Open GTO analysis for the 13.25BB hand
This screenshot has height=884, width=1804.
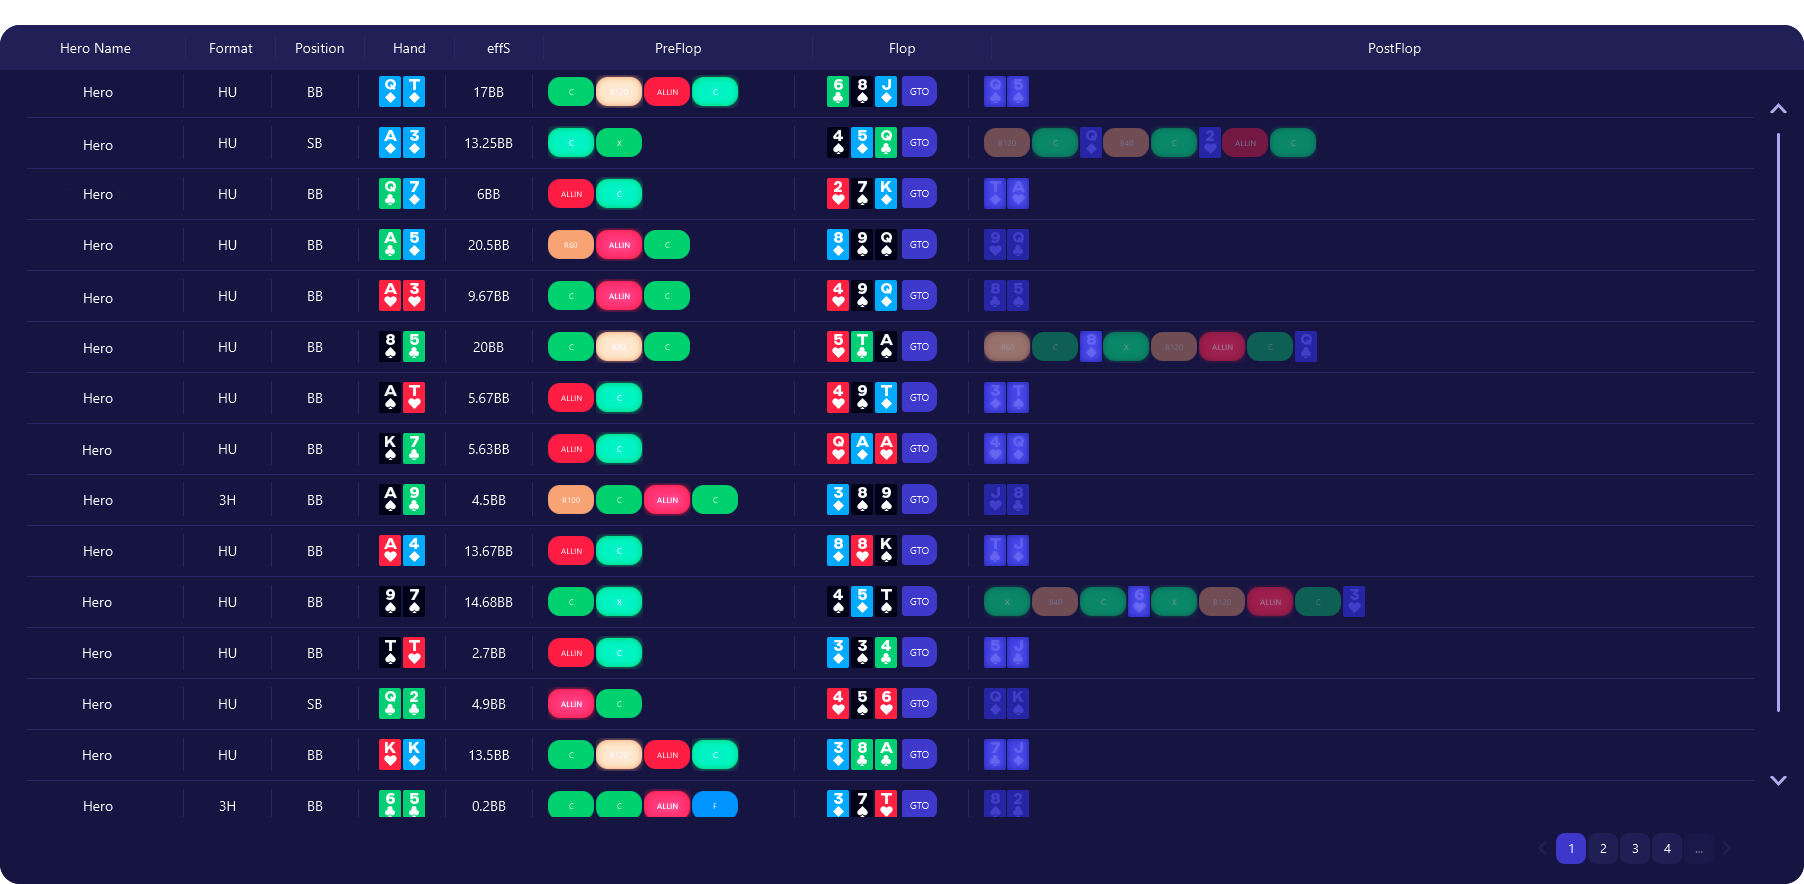coord(919,143)
